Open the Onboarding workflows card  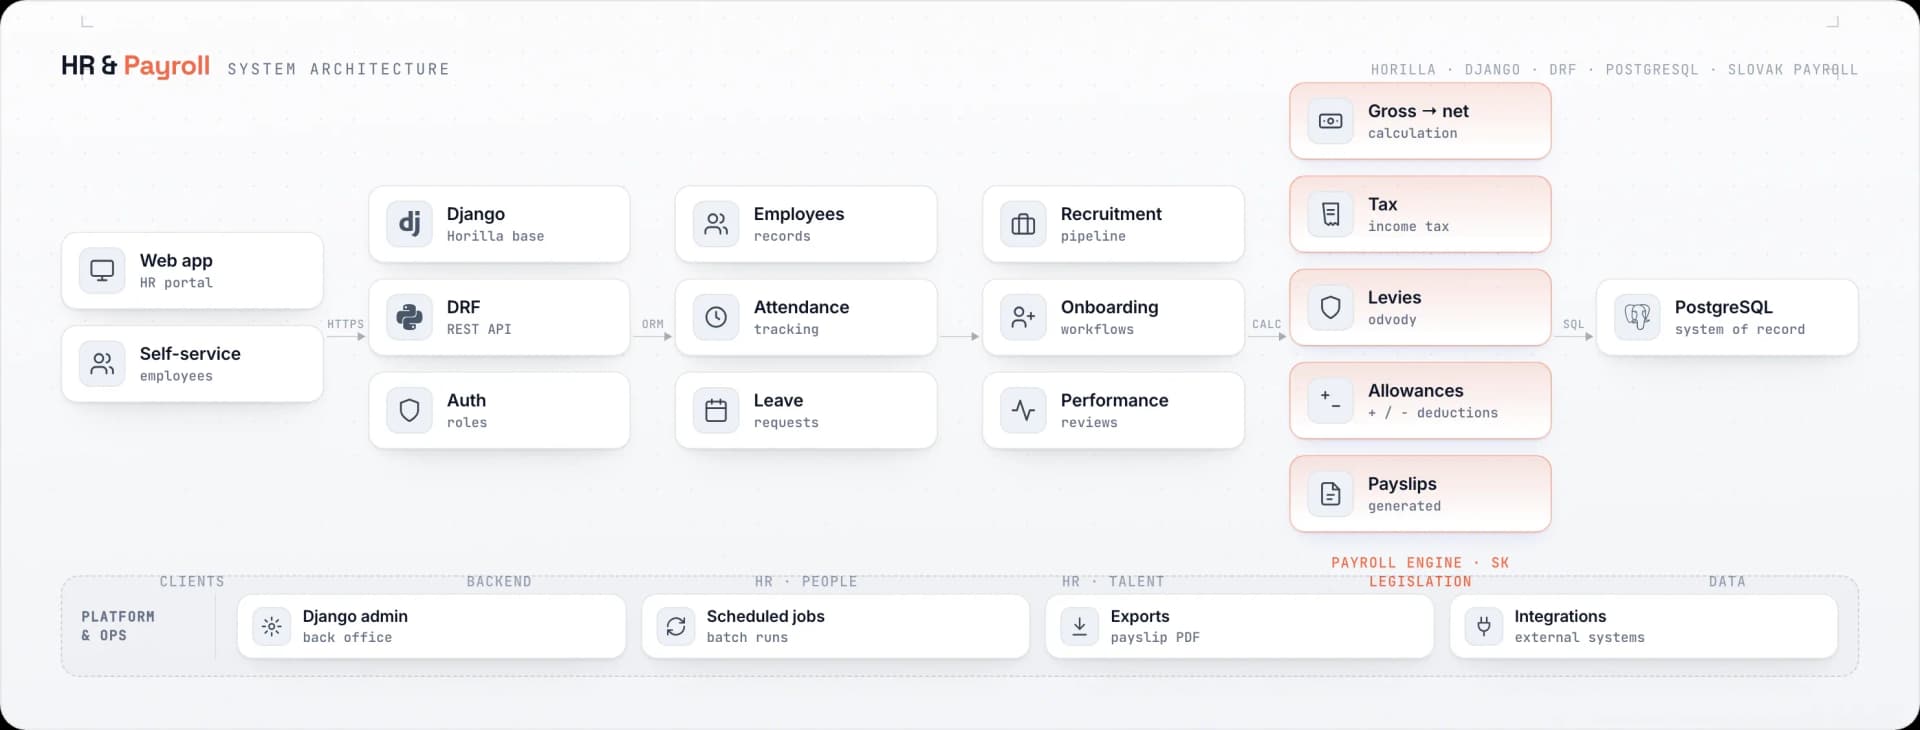(x=1113, y=317)
